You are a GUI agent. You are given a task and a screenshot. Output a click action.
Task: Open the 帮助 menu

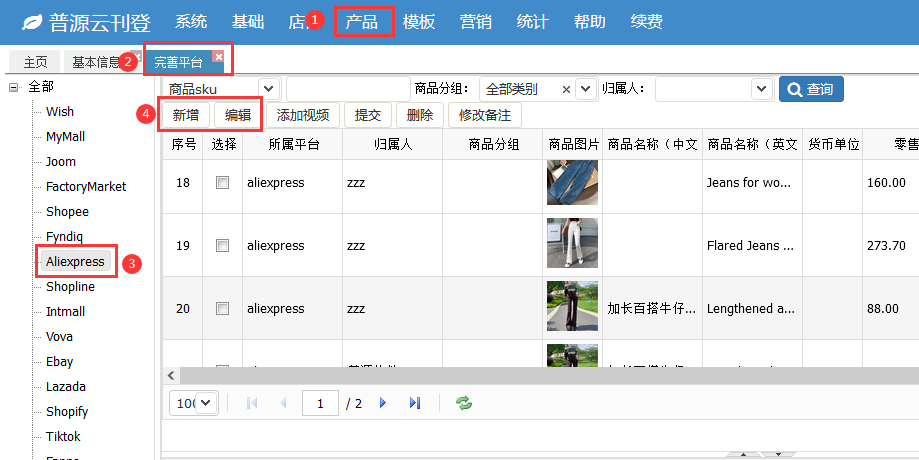590,22
